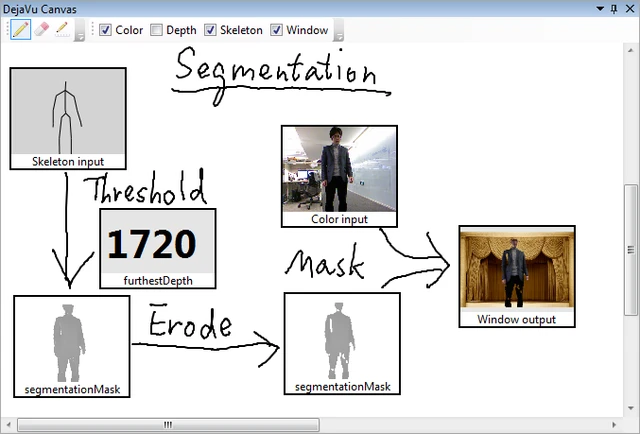Click the vertical scrollbar thumb
Screen dimensions: 640x434
pyautogui.click(x=631, y=250)
